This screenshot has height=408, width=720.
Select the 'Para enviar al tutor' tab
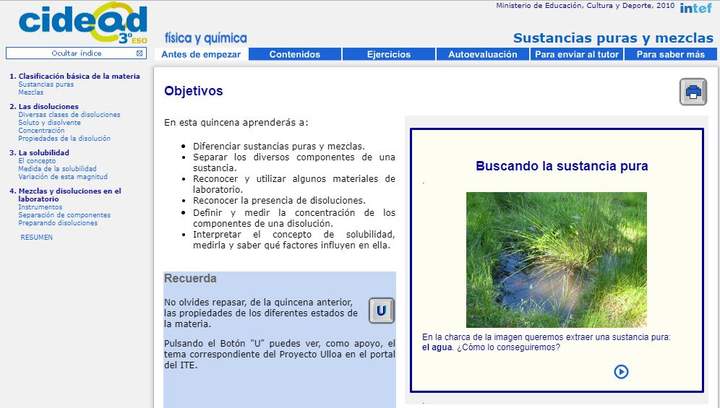pos(577,54)
